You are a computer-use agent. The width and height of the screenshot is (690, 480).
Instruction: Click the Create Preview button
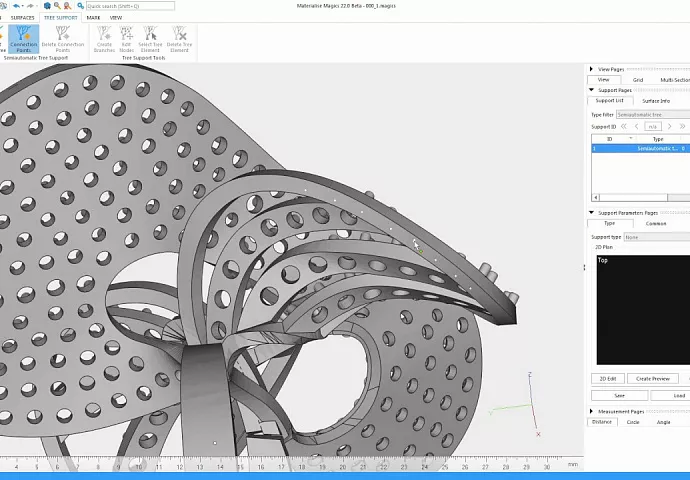pos(653,378)
